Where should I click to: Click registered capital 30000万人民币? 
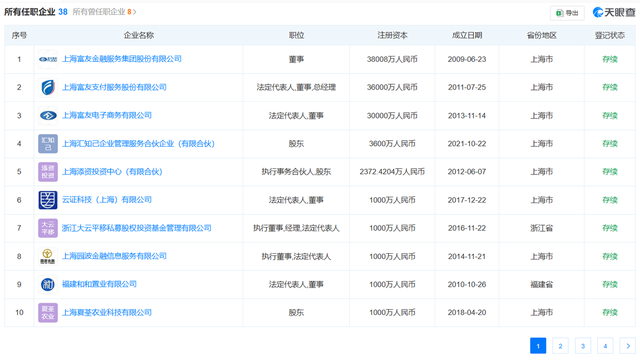(x=392, y=116)
